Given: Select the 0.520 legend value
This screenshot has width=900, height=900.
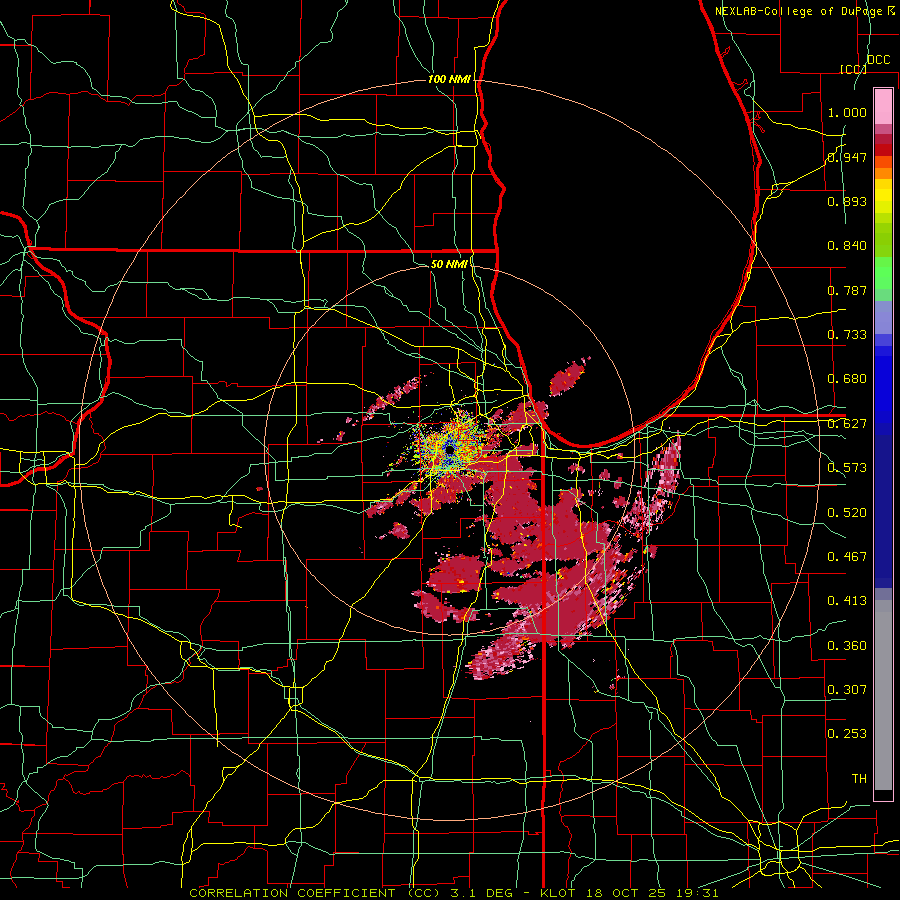Looking at the screenshot, I should pyautogui.click(x=847, y=513).
